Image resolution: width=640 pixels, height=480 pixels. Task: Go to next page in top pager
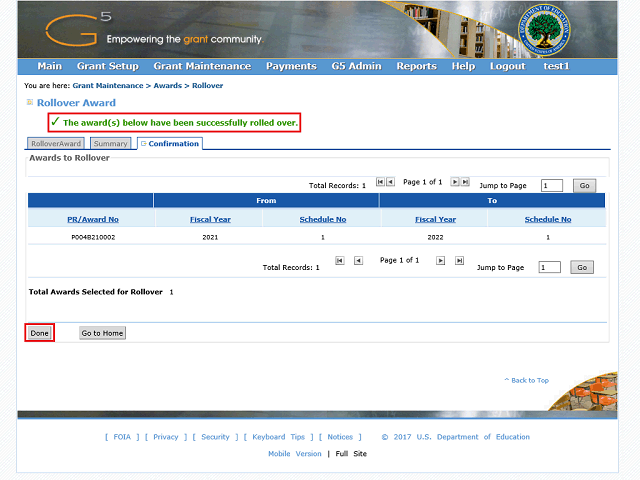tap(455, 182)
